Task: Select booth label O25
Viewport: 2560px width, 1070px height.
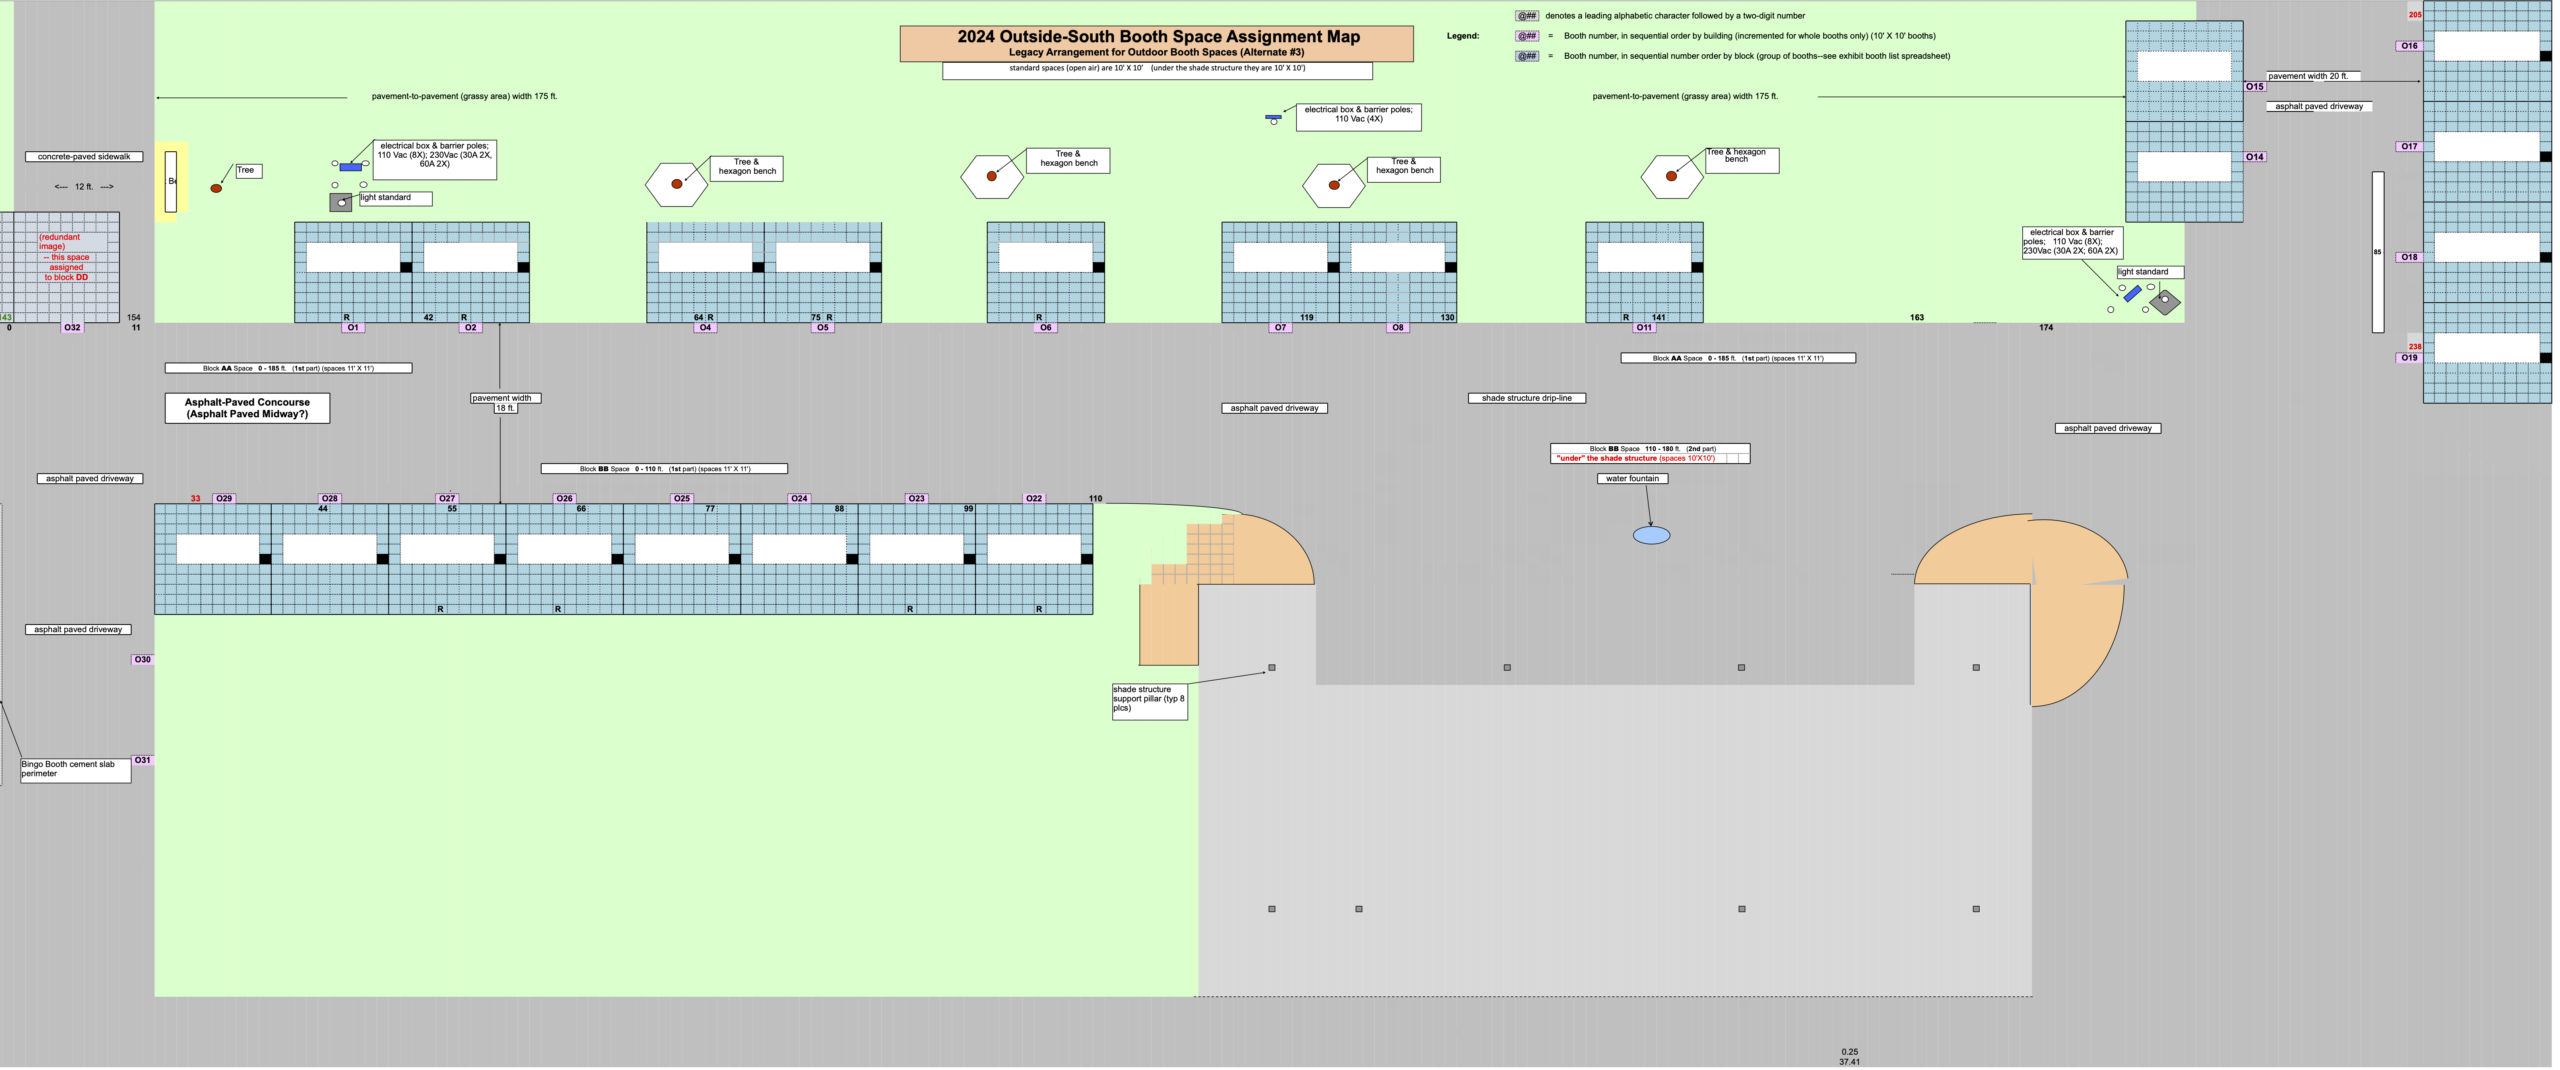Action: 682,499
